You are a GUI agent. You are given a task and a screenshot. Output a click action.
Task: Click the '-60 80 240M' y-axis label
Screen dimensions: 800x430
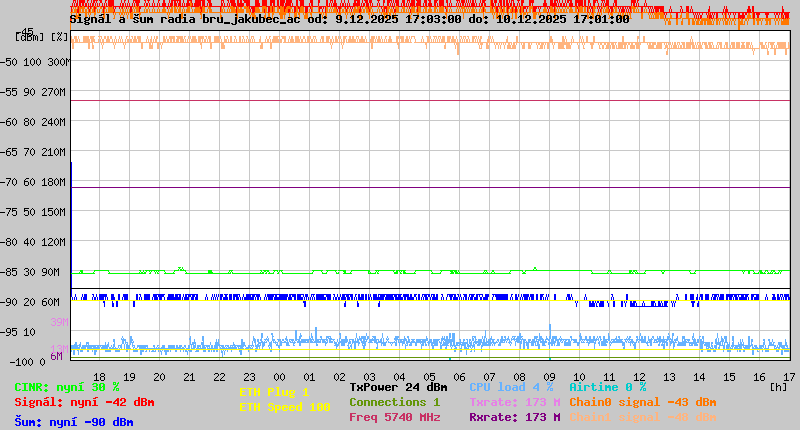pos(33,122)
